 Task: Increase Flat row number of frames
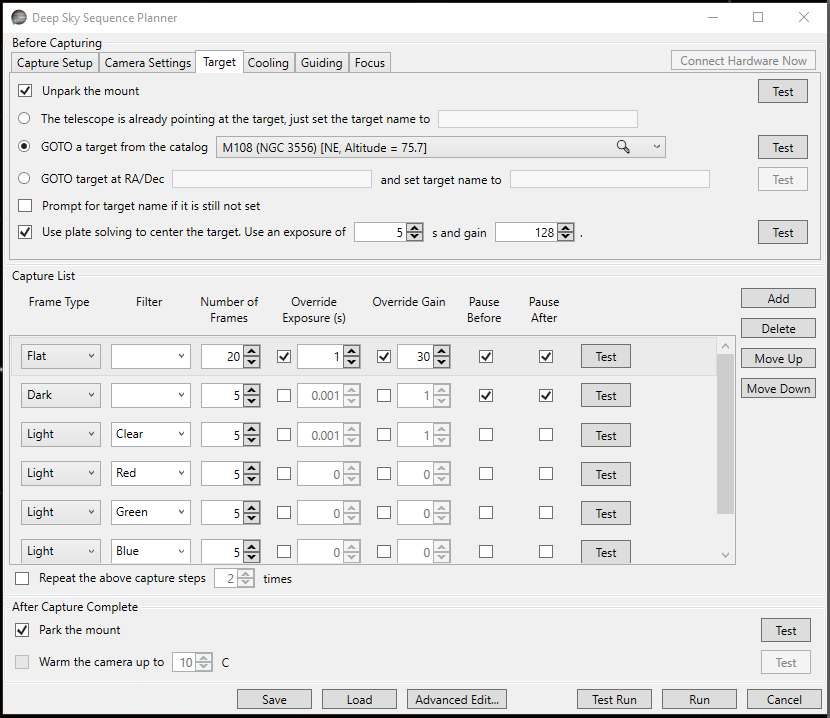click(252, 352)
